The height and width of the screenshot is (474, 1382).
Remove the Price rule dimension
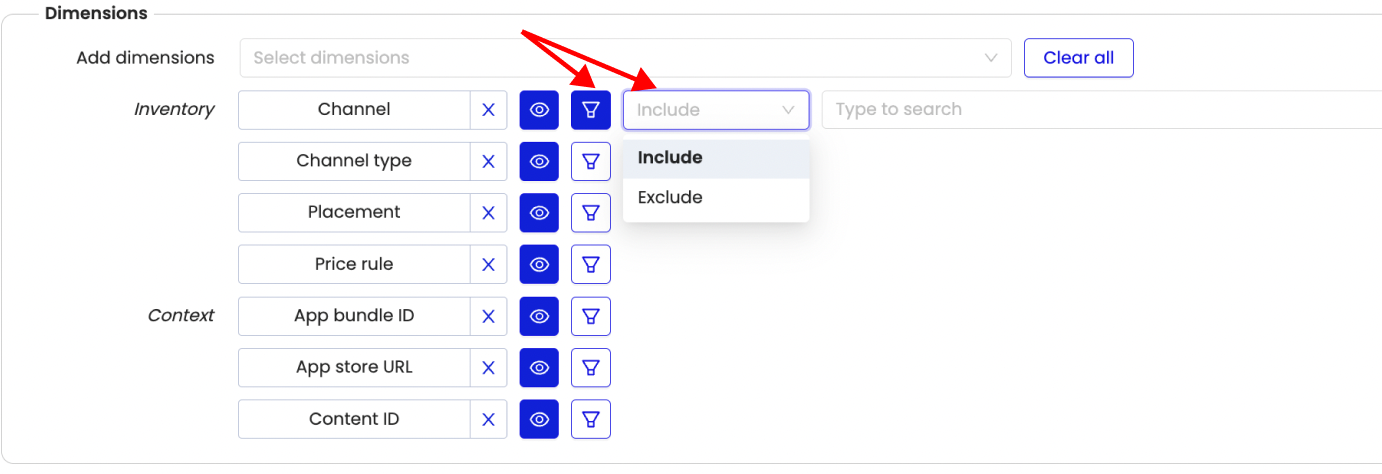(x=488, y=264)
